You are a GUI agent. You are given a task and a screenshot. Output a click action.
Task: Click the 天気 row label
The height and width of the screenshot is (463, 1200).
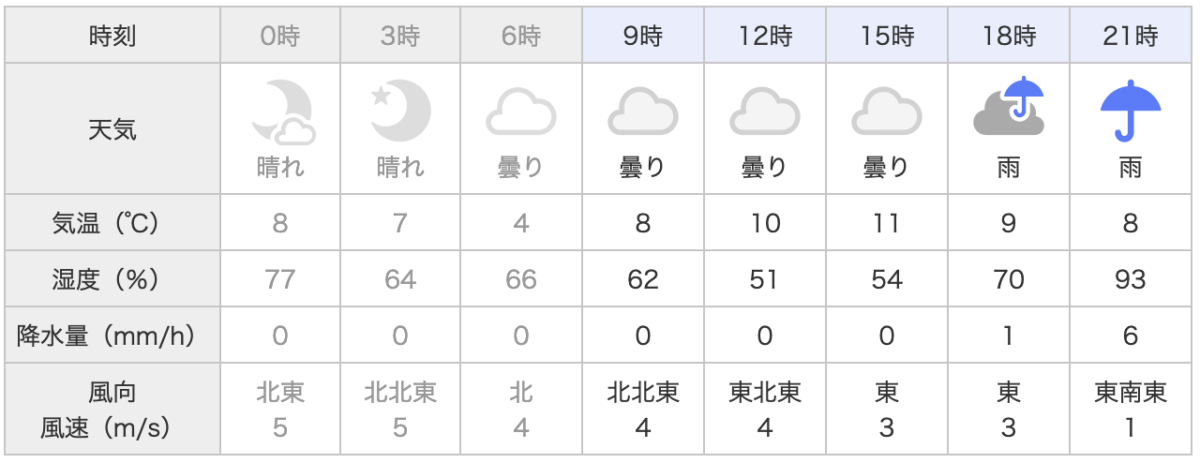(113, 129)
